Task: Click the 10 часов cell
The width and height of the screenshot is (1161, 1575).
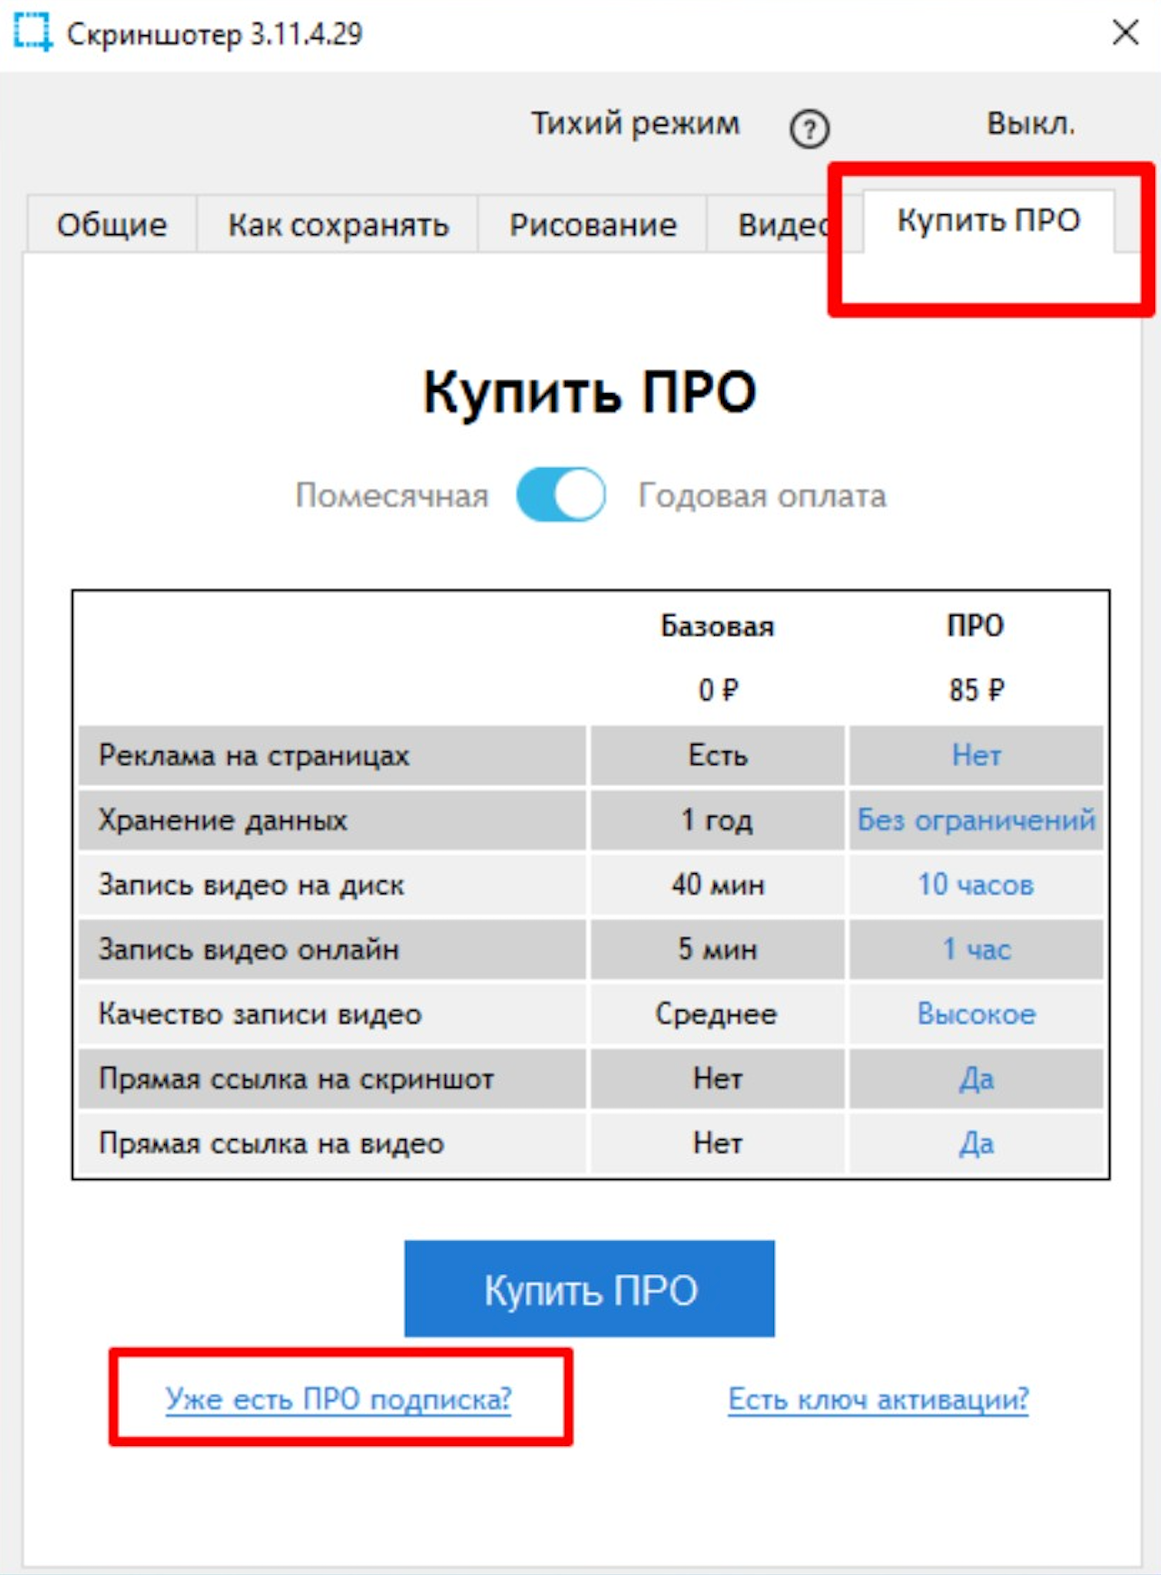Action: click(976, 885)
